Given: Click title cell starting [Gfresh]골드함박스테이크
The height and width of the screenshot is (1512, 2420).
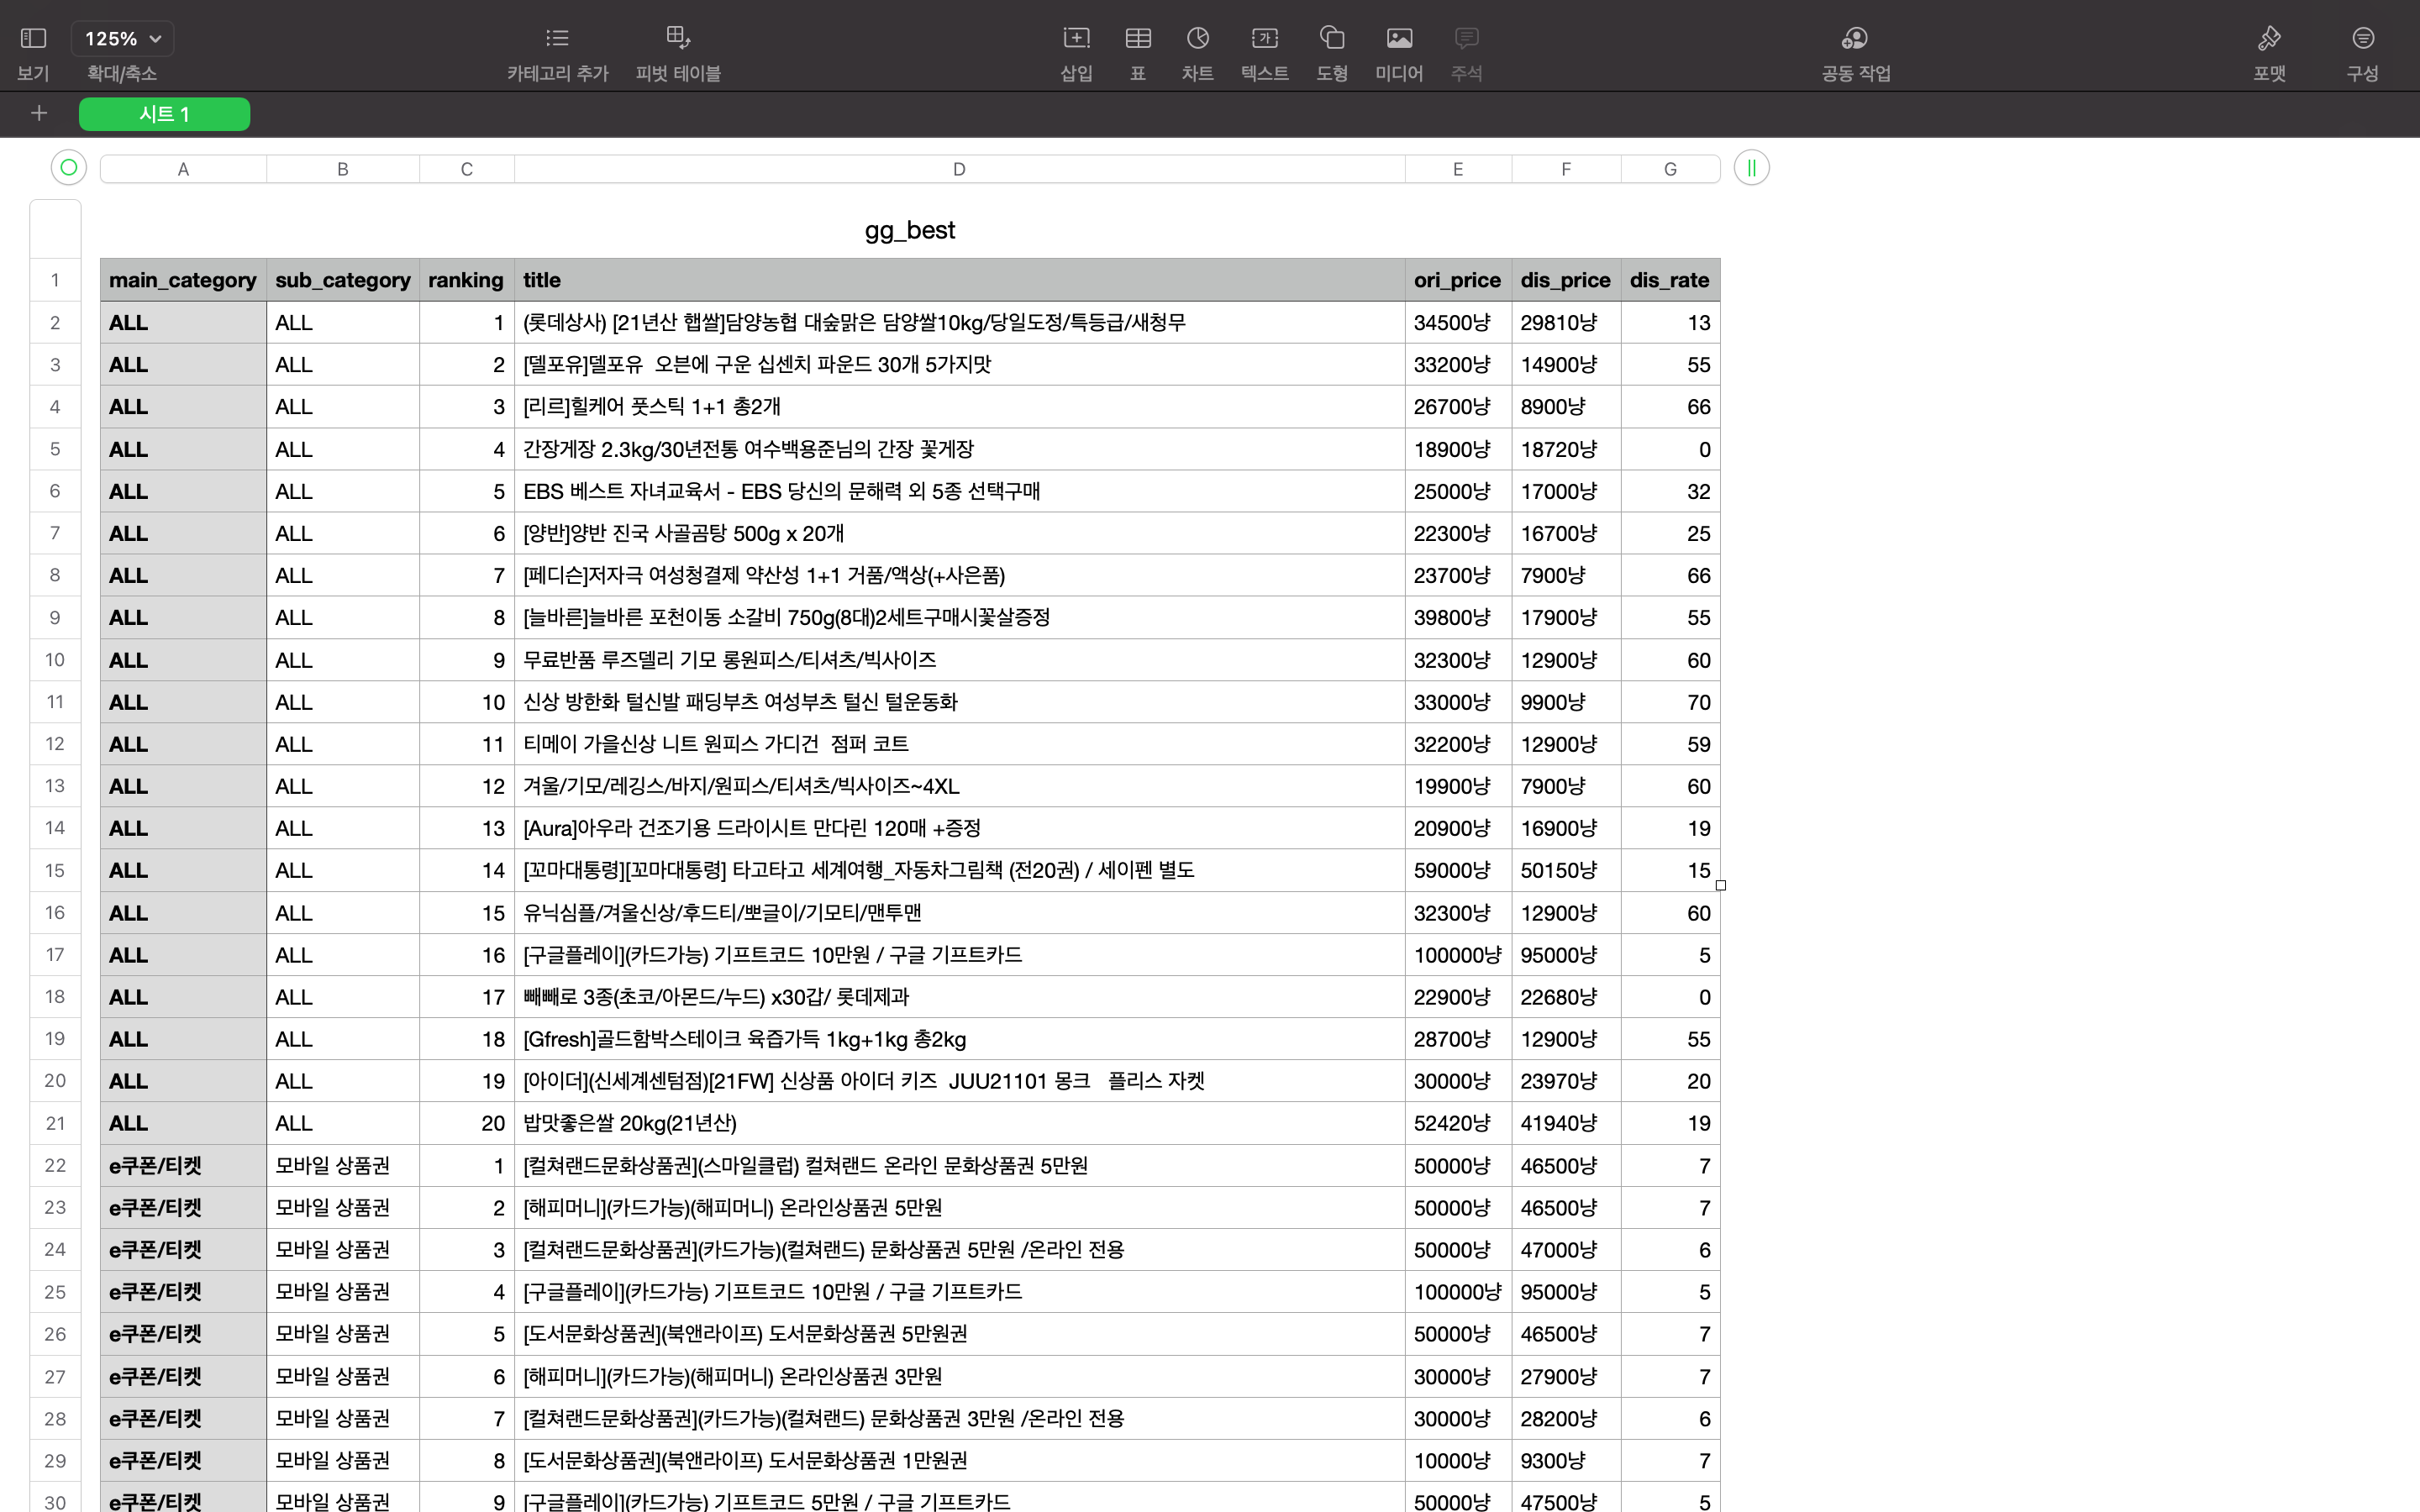Looking at the screenshot, I should pos(959,1039).
